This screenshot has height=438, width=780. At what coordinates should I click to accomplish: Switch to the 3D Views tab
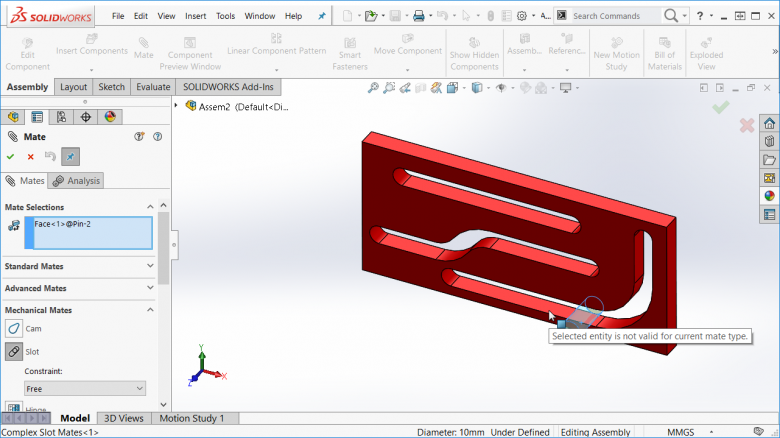tap(123, 418)
